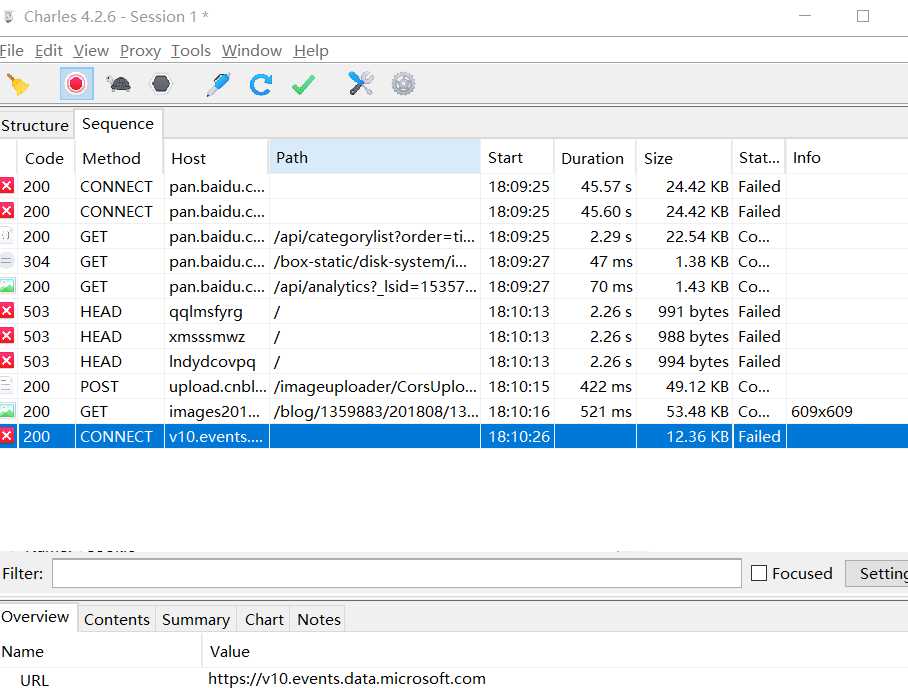Click failed icon of first pan.baidu CONNECT row
Image resolution: width=908 pixels, height=688 pixels.
(7, 186)
